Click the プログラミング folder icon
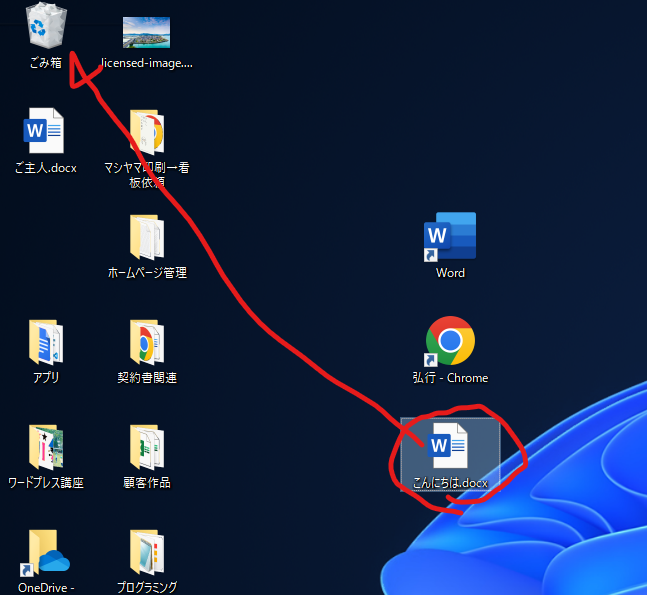647x595 pixels. point(146,552)
